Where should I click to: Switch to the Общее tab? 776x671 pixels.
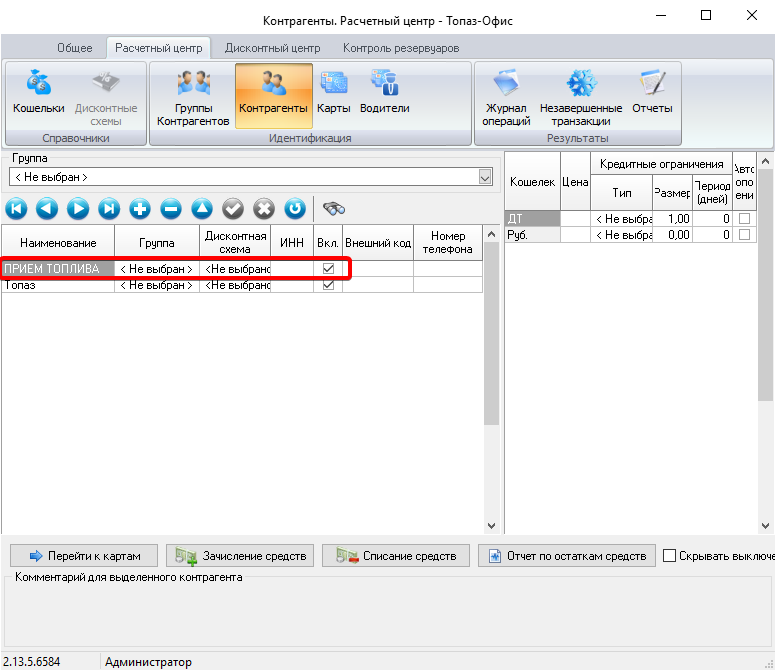point(75,48)
